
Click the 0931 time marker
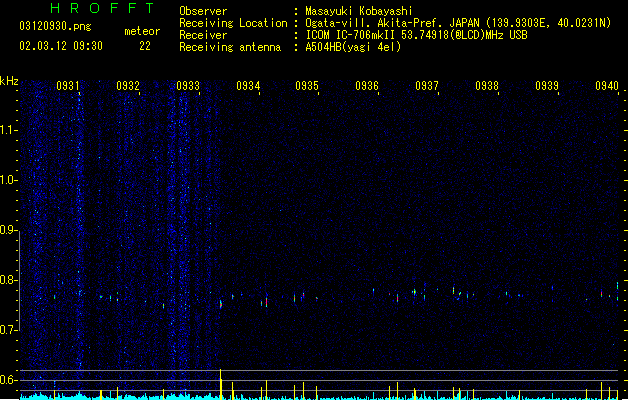(x=68, y=86)
